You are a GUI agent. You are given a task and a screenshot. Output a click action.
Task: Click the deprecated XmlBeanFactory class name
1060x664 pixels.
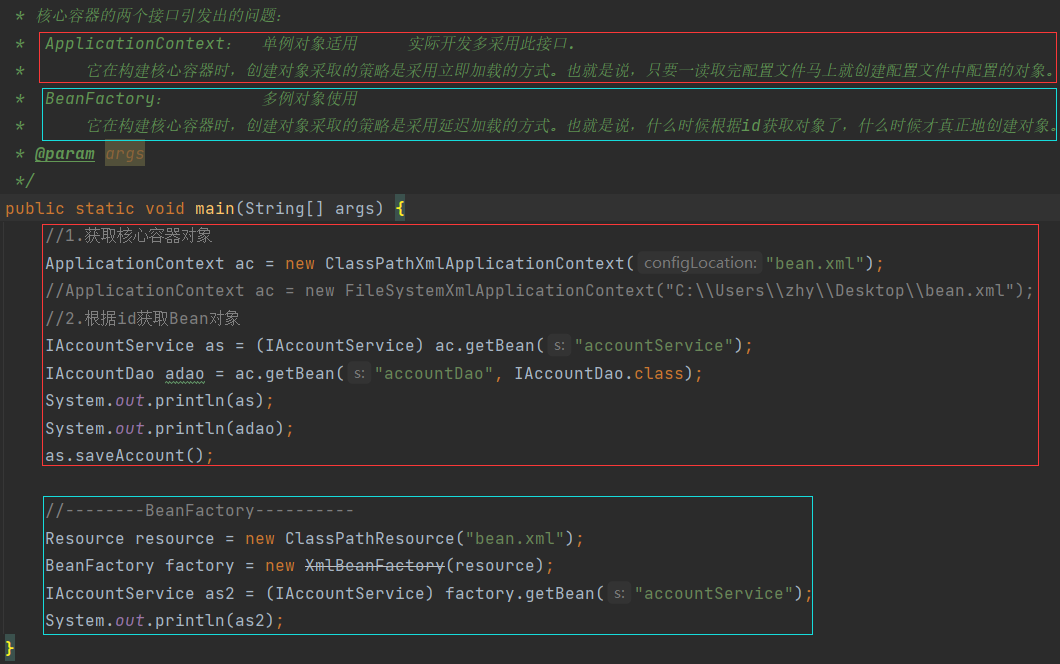coord(375,565)
